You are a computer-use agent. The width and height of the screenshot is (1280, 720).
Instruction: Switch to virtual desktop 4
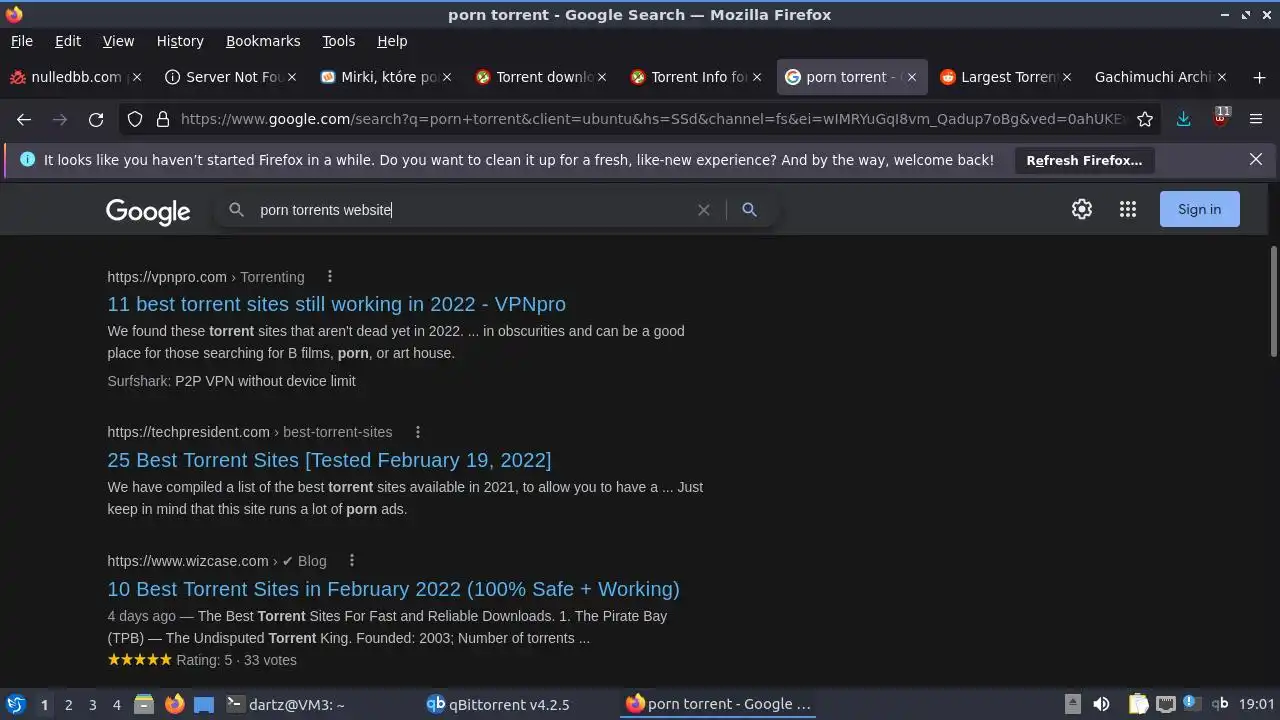(x=116, y=704)
